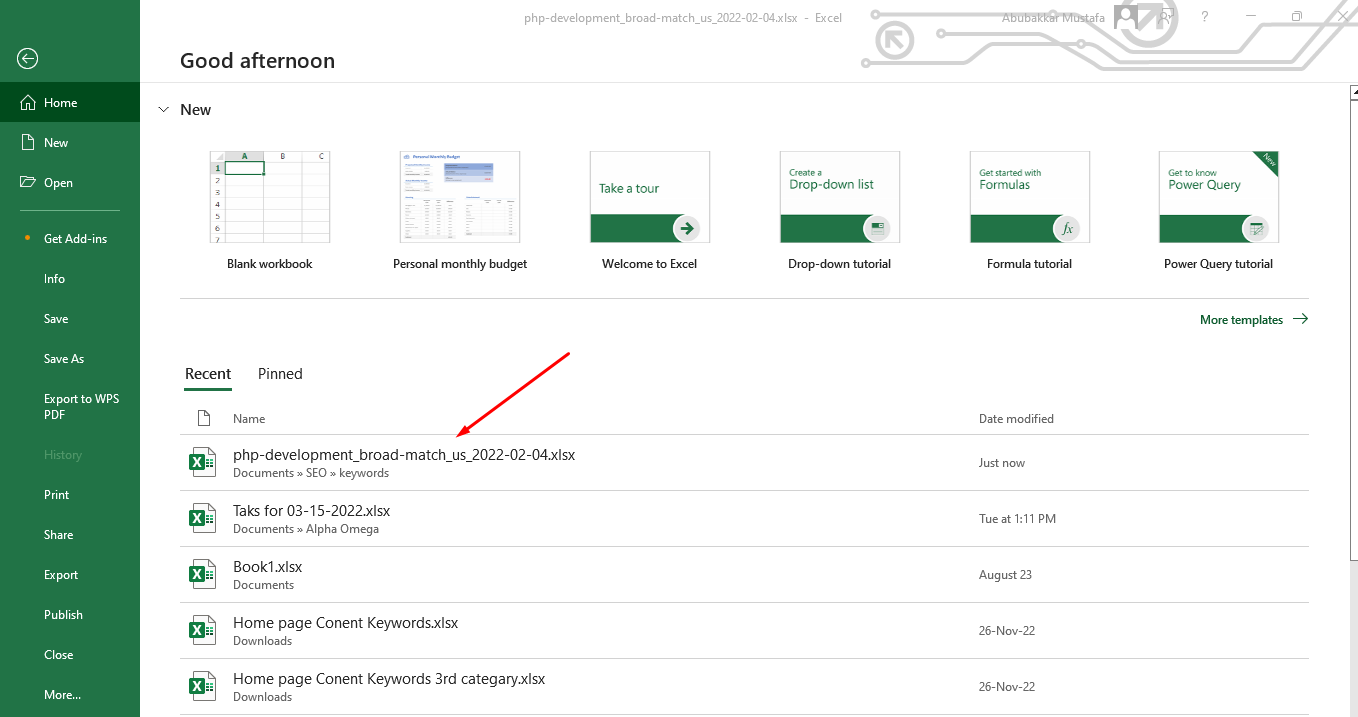Image resolution: width=1358 pixels, height=717 pixels.
Task: Switch to the Pinned tab
Action: tap(279, 373)
